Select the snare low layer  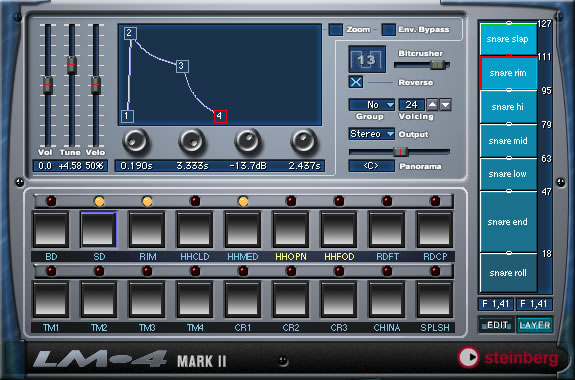[x=508, y=174]
